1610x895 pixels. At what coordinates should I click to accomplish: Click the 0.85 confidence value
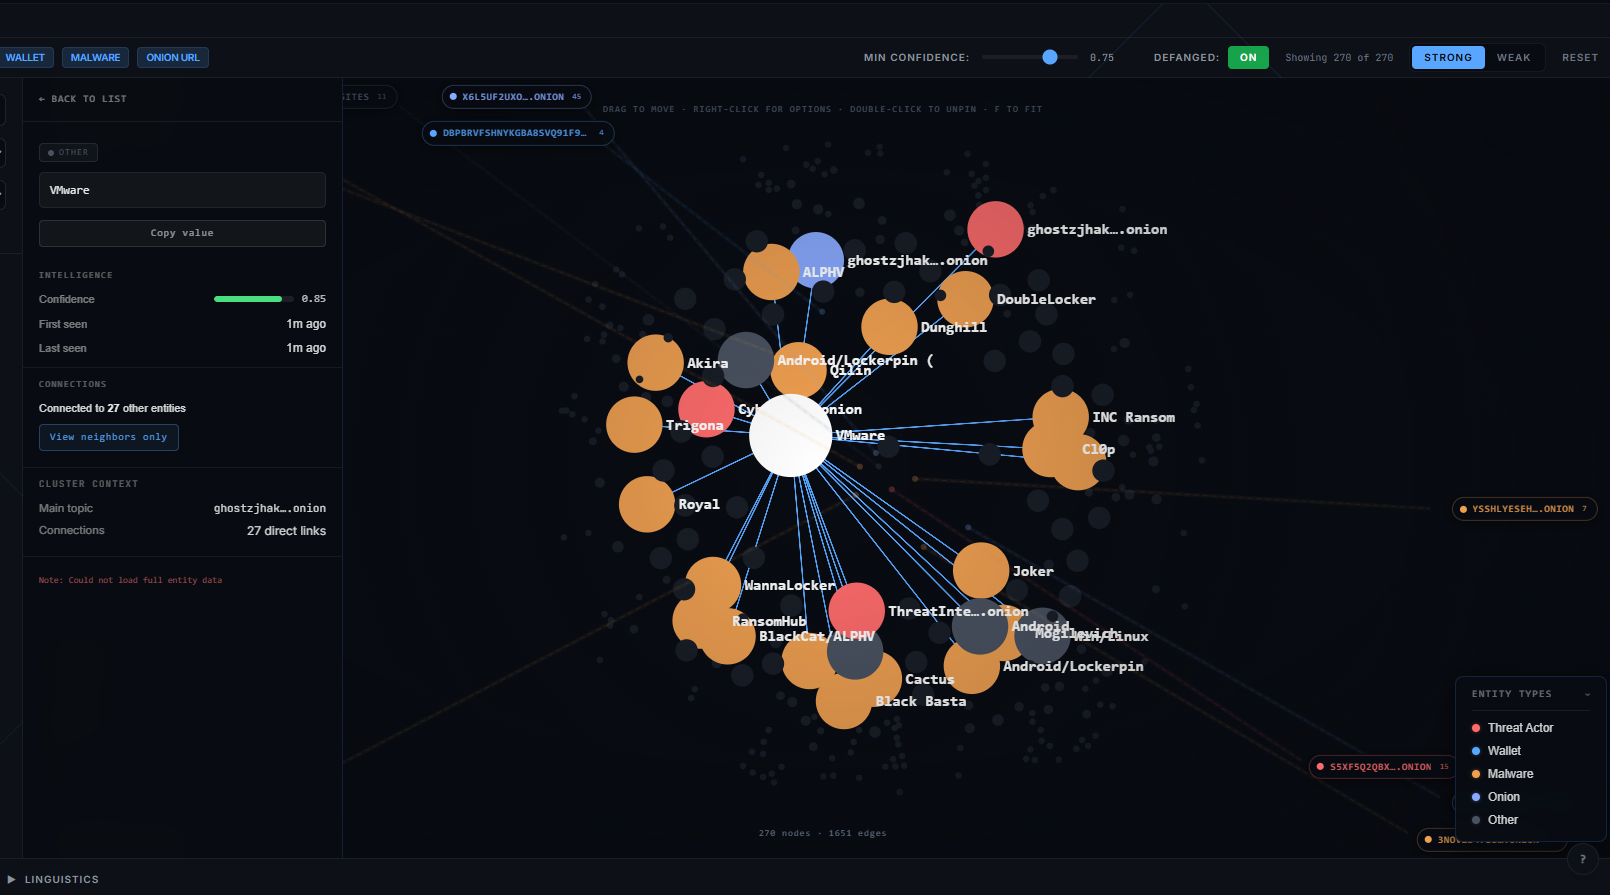point(313,299)
